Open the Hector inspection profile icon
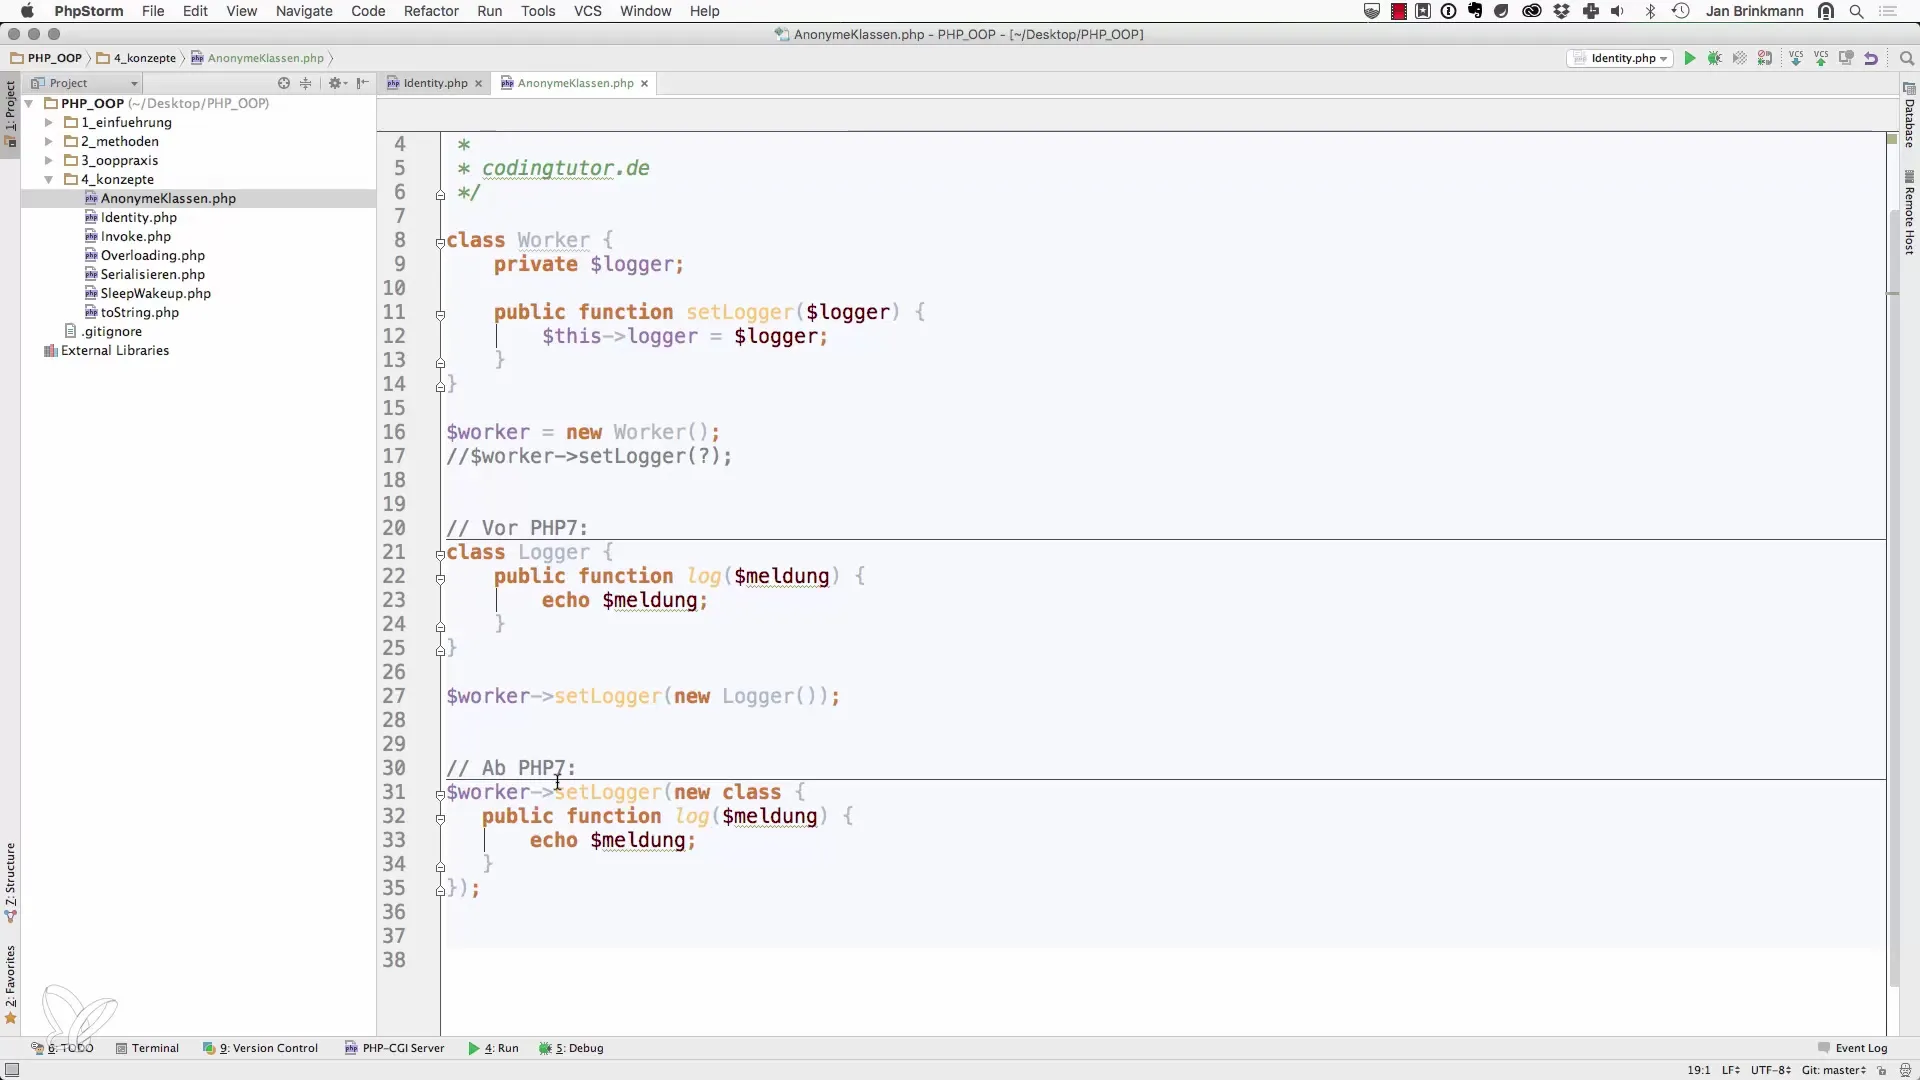 1905,1070
